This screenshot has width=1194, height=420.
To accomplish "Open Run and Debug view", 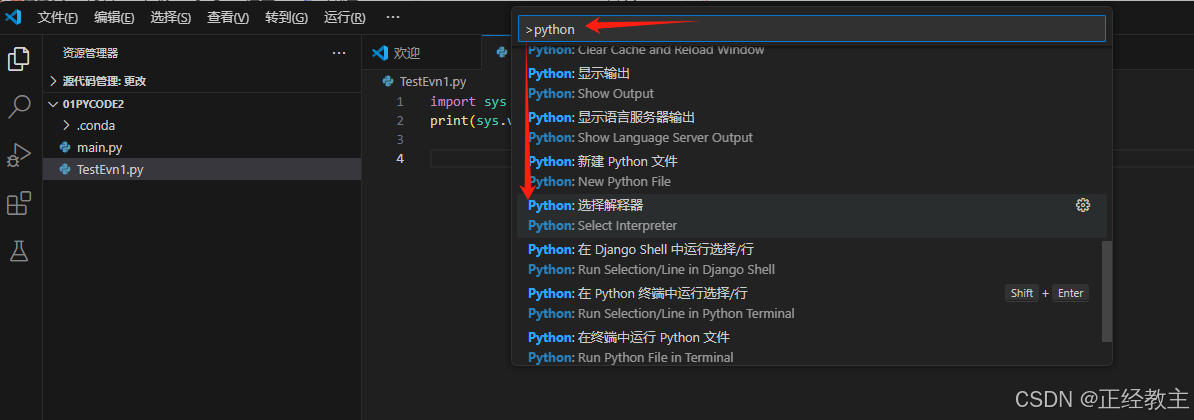I will coord(18,155).
